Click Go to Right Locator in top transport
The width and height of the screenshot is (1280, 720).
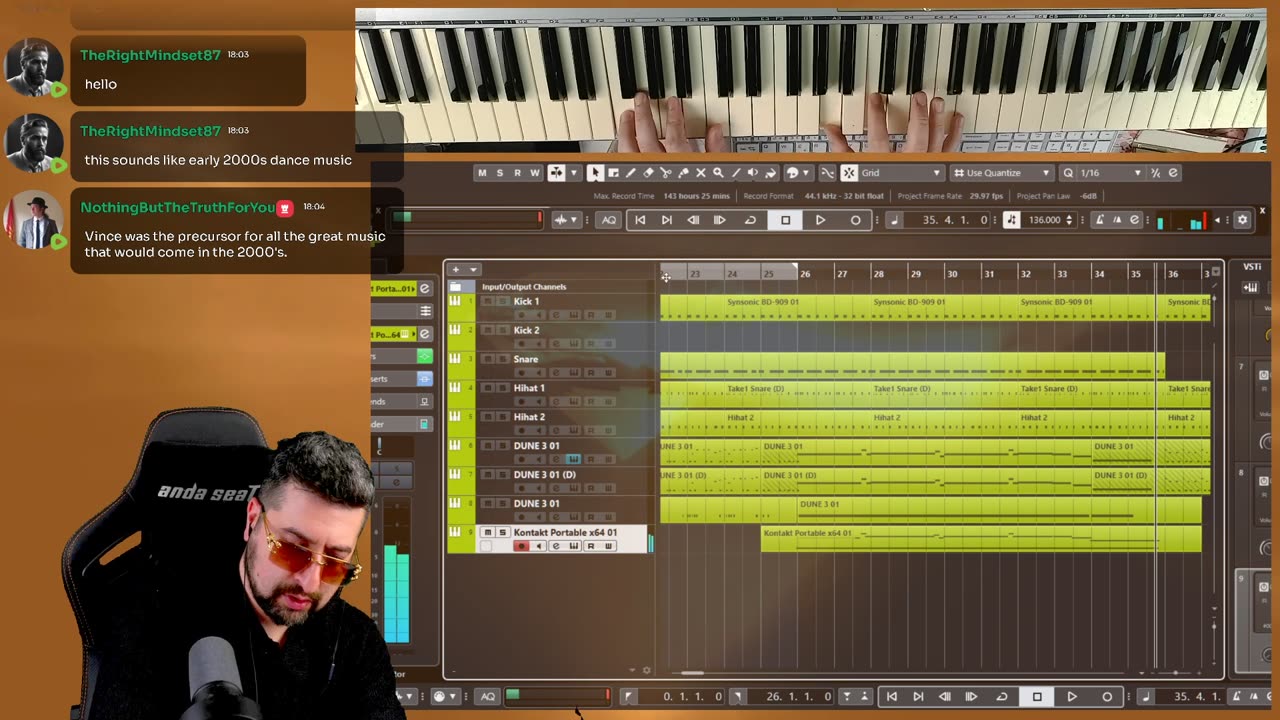(x=667, y=220)
